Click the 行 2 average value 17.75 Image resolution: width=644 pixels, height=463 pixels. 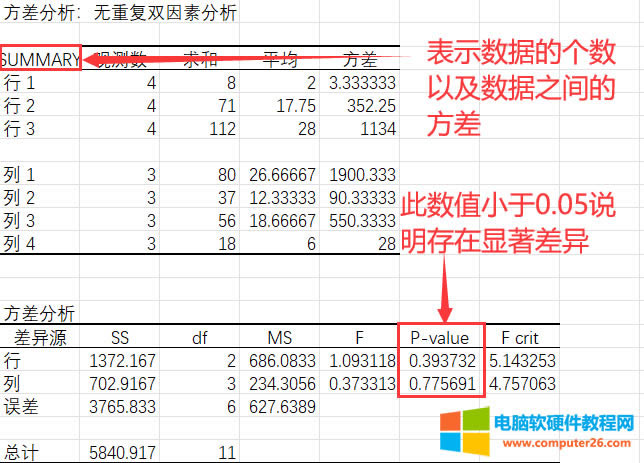tap(296, 106)
